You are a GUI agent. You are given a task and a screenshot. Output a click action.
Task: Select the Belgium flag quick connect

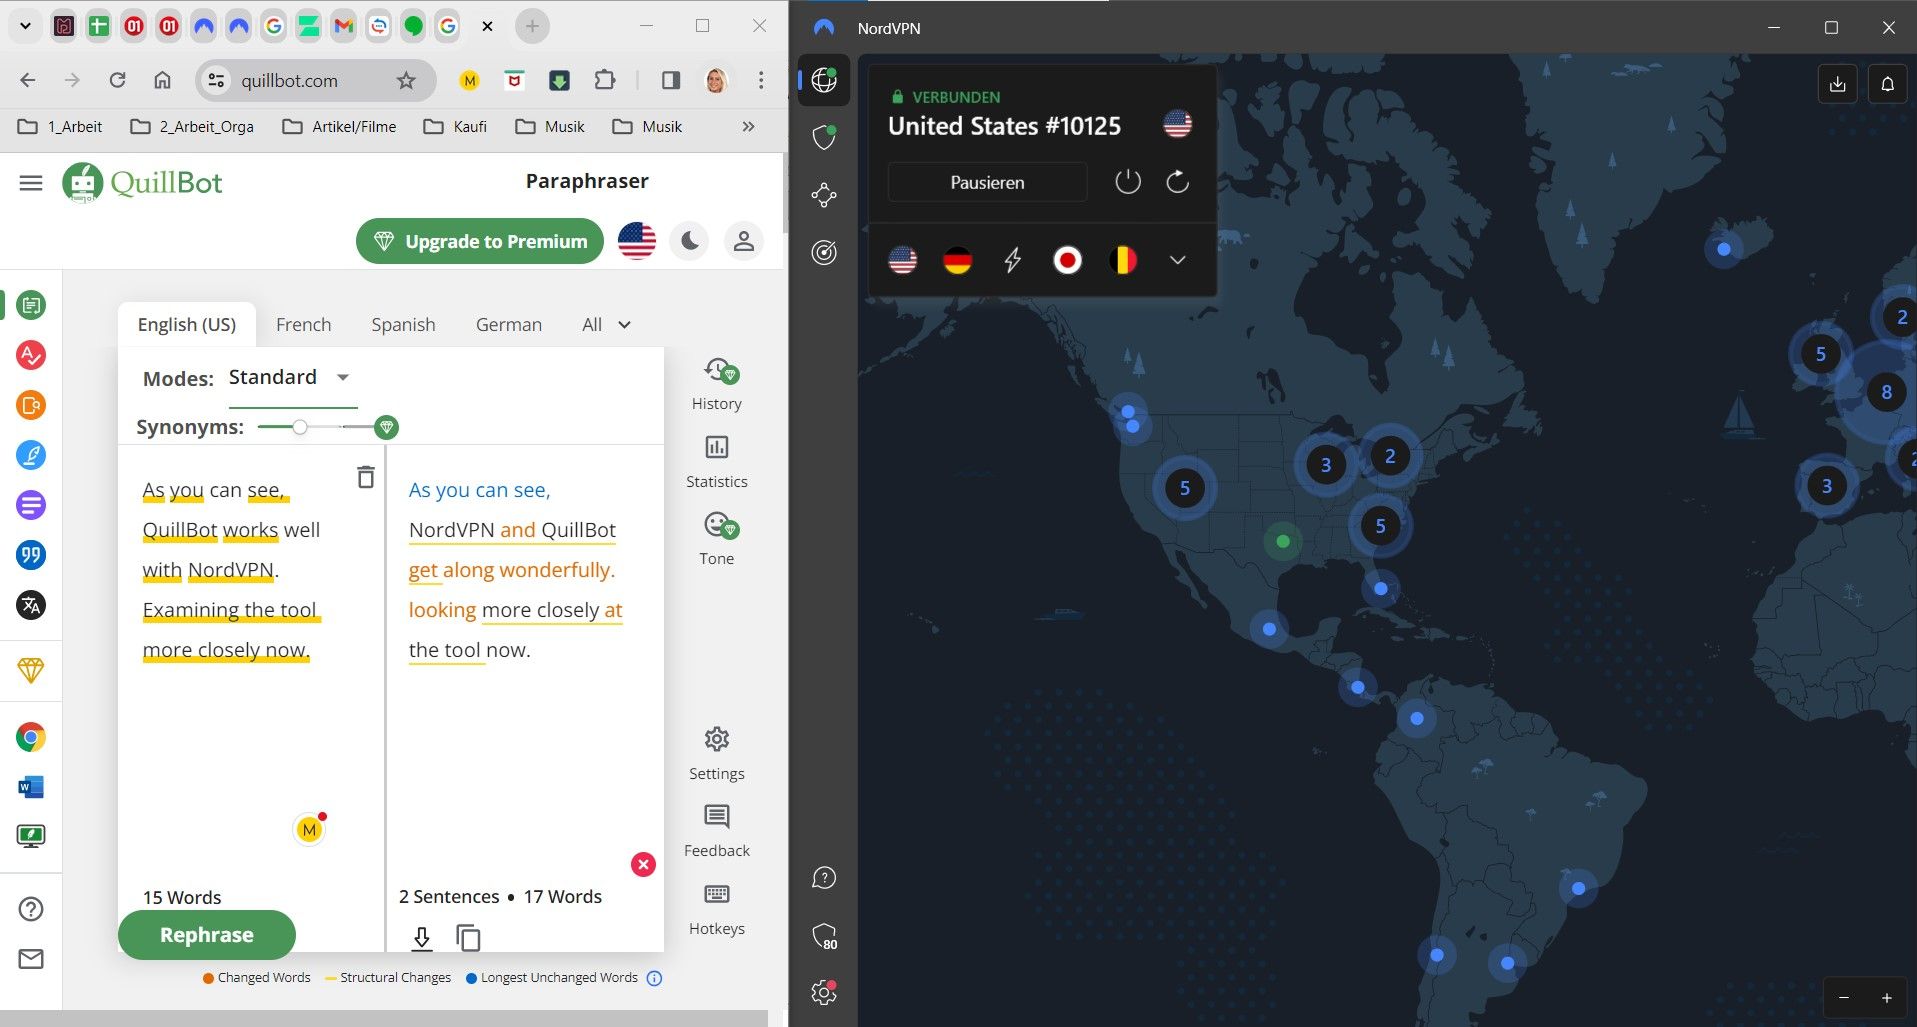click(1123, 260)
